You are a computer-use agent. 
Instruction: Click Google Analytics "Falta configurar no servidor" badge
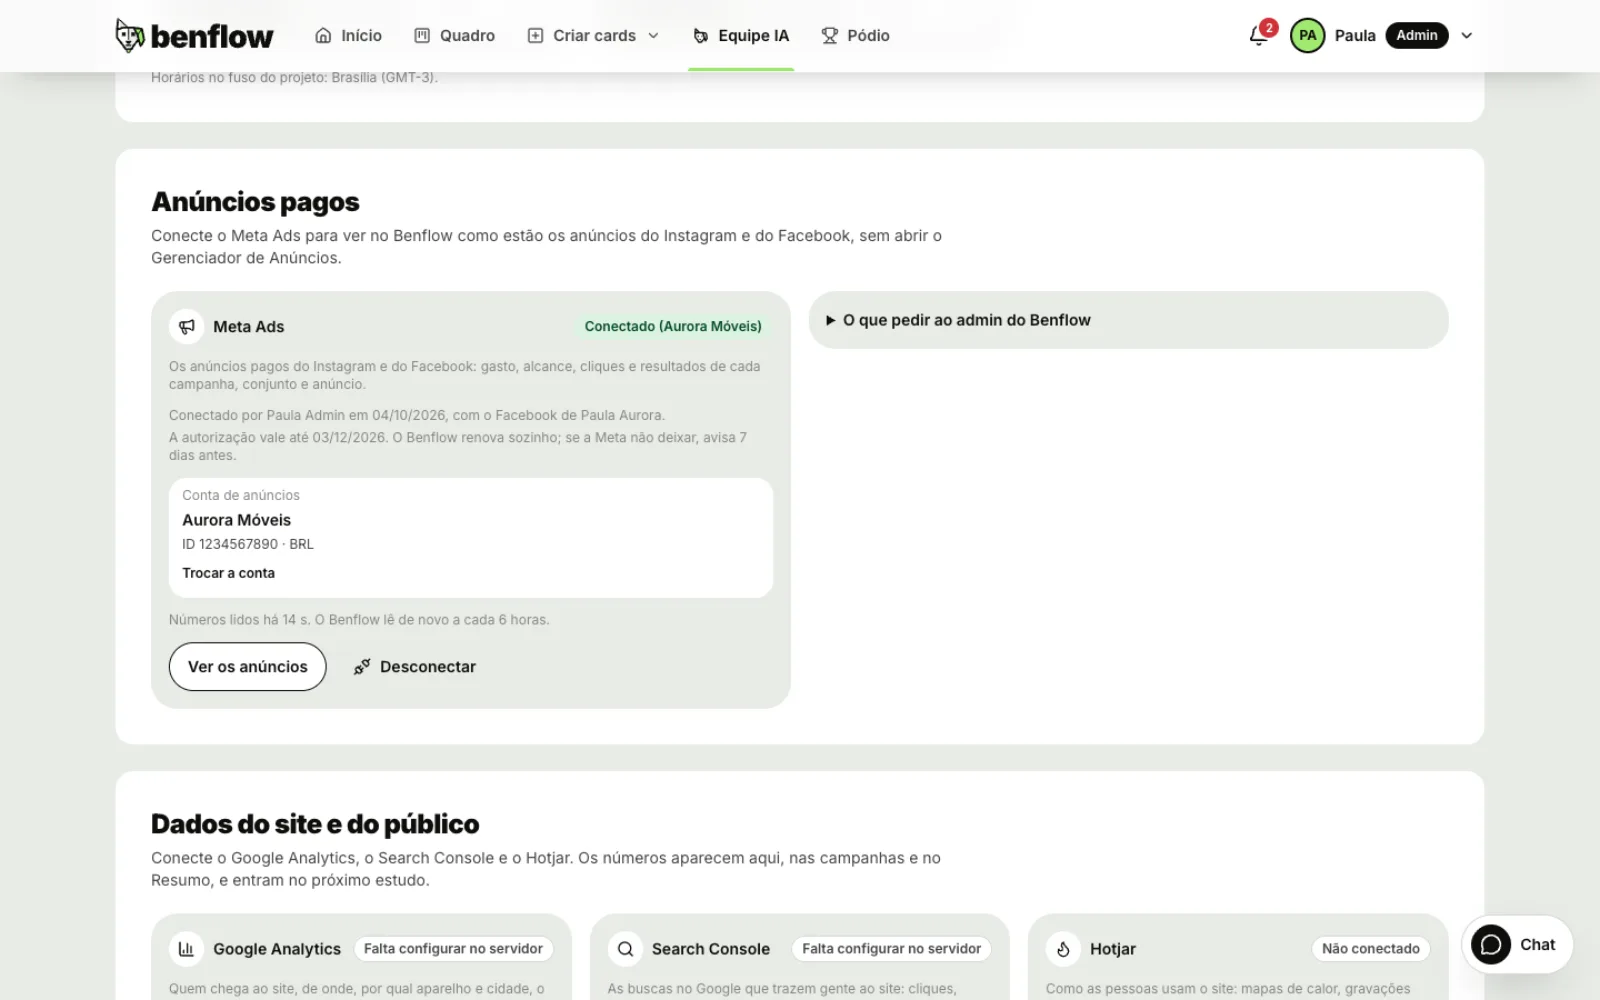[453, 949]
